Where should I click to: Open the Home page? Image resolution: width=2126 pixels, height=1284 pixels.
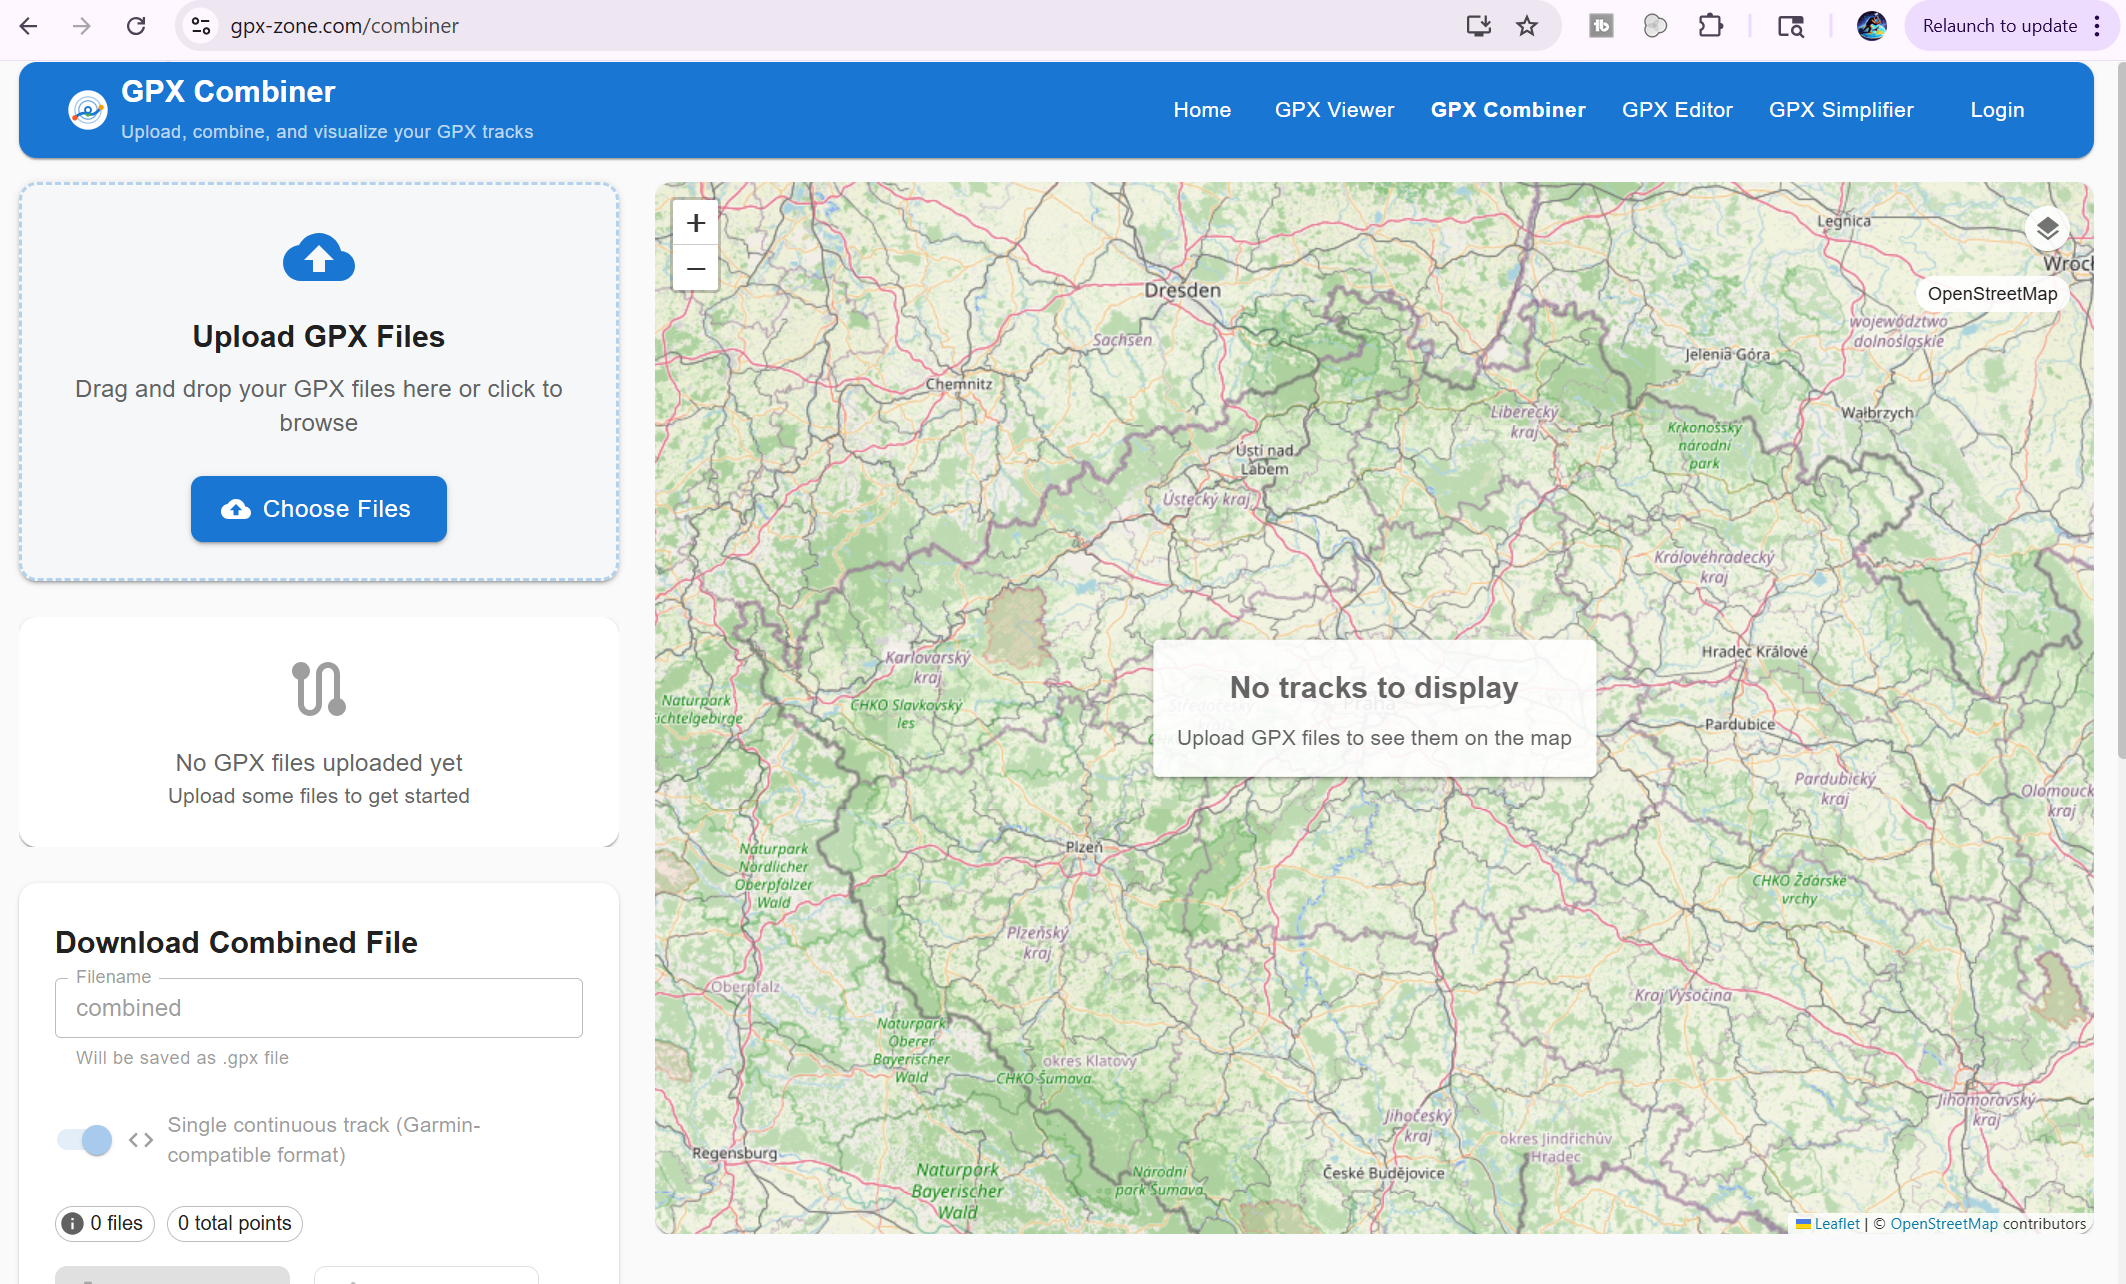(x=1202, y=110)
